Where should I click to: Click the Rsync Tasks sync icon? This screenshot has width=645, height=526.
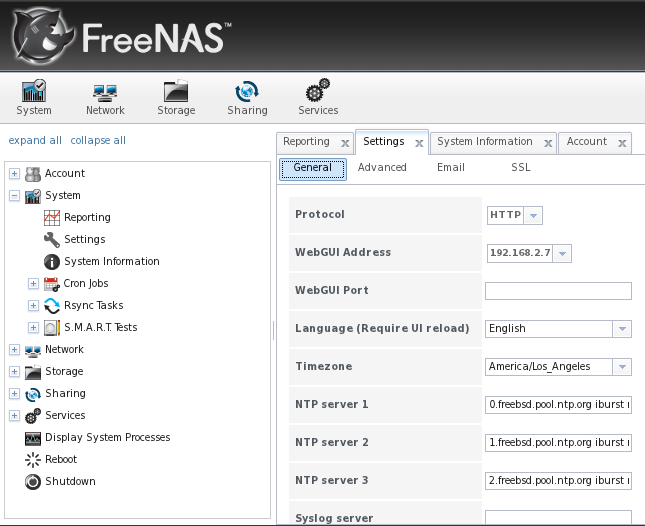pos(52,306)
